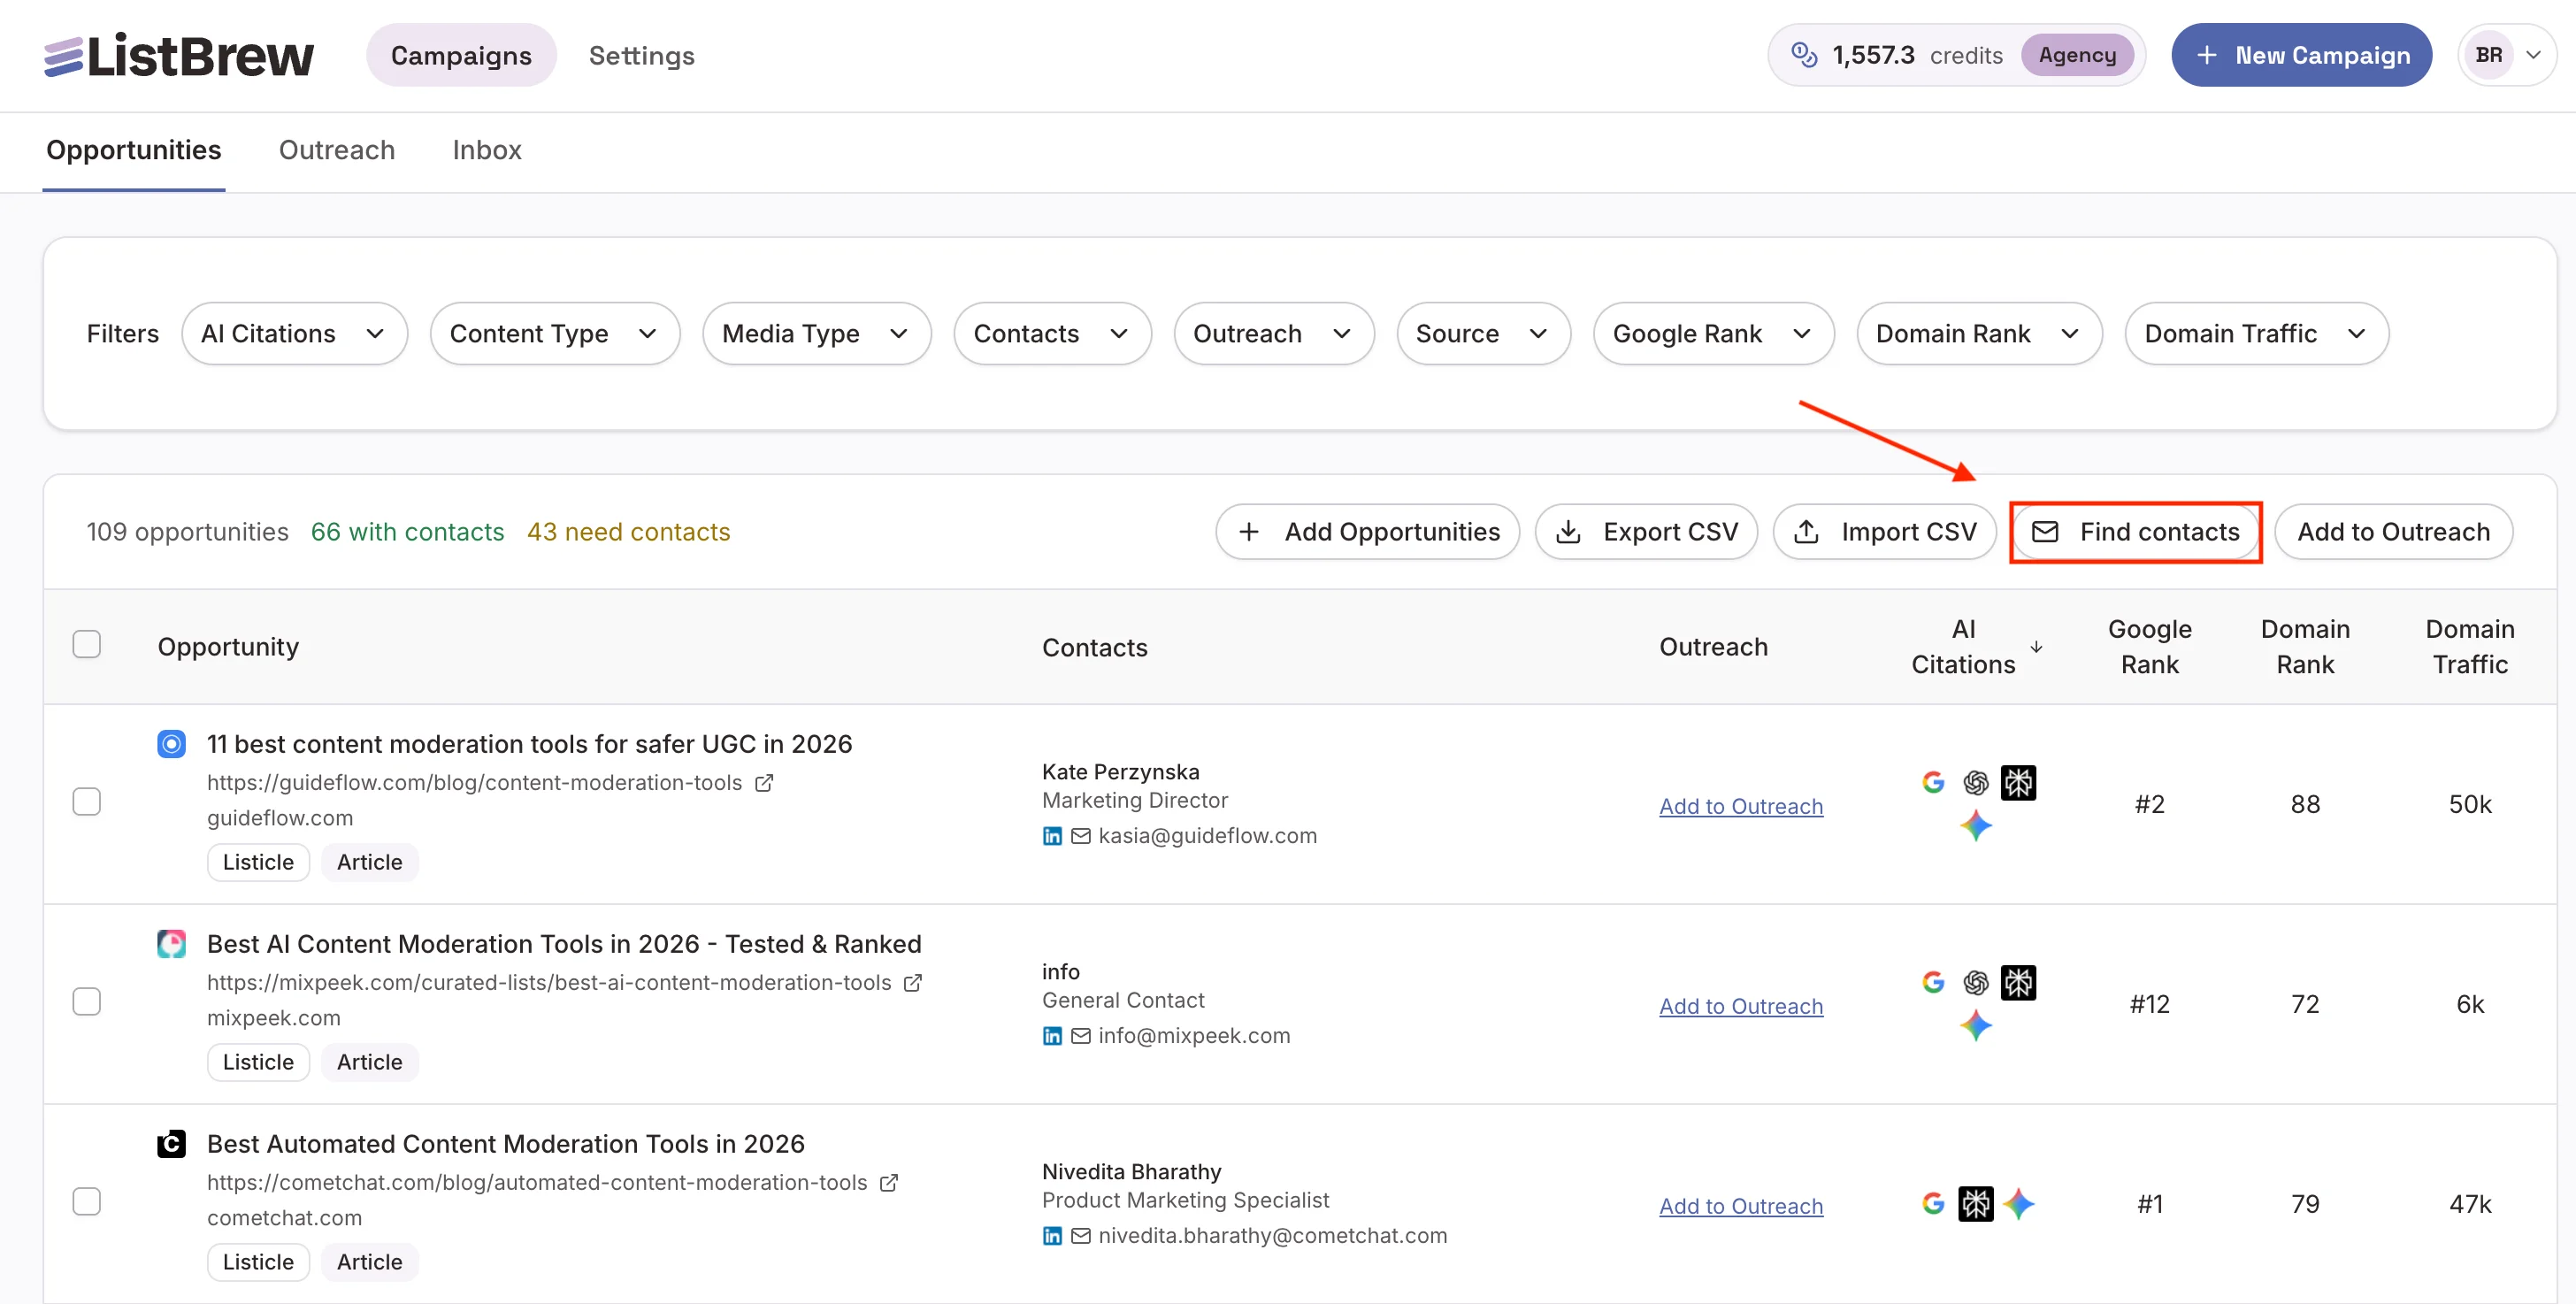Click Gemini citation icon in mixpeek row
The image size is (2576, 1304).
(1976, 1026)
